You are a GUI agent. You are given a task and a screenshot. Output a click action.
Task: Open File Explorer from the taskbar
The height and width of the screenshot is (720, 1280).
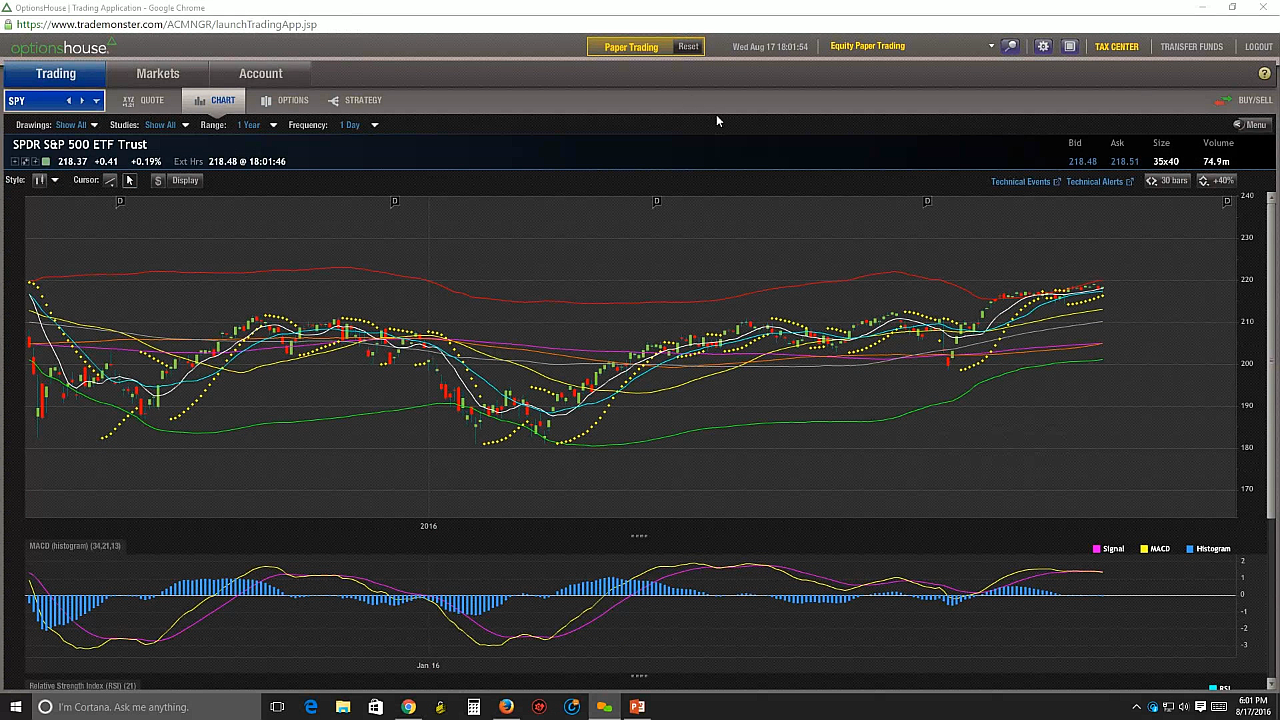(x=343, y=707)
